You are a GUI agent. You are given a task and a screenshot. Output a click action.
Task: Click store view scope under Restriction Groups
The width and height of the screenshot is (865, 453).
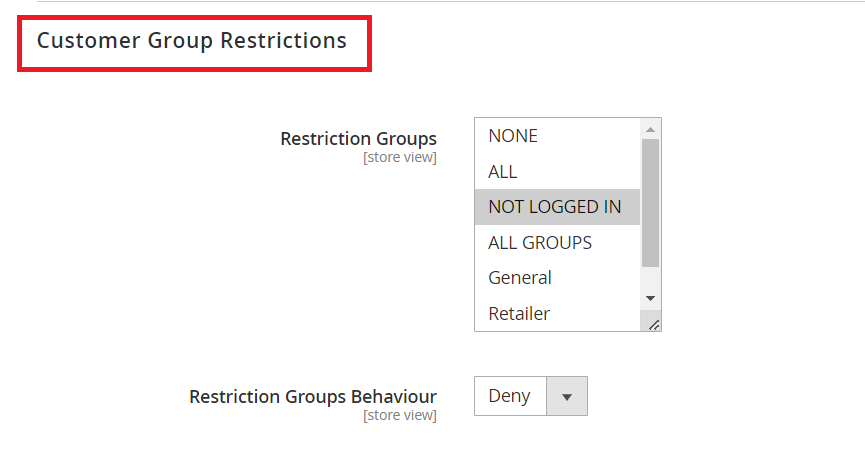pyautogui.click(x=399, y=157)
